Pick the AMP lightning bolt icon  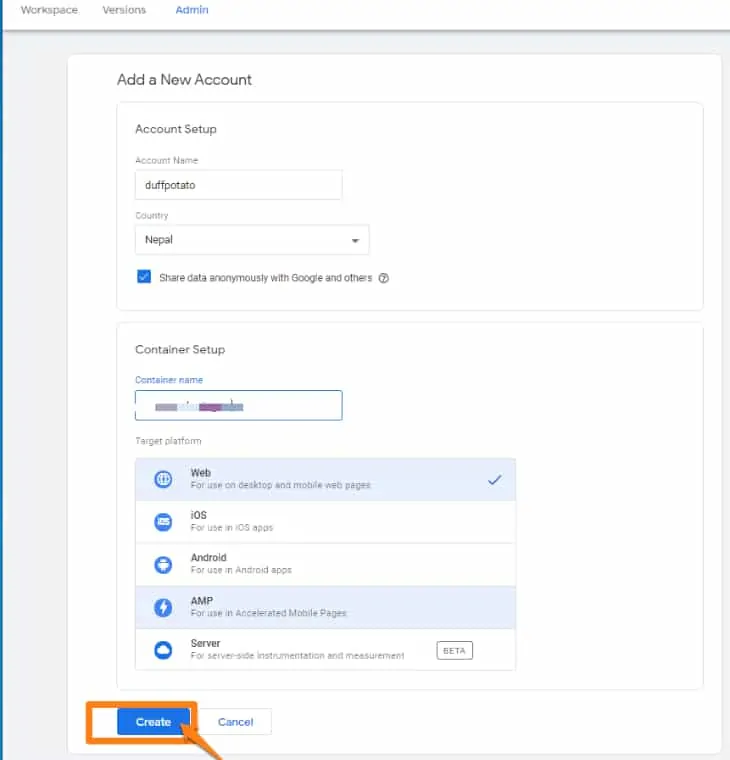(x=163, y=607)
